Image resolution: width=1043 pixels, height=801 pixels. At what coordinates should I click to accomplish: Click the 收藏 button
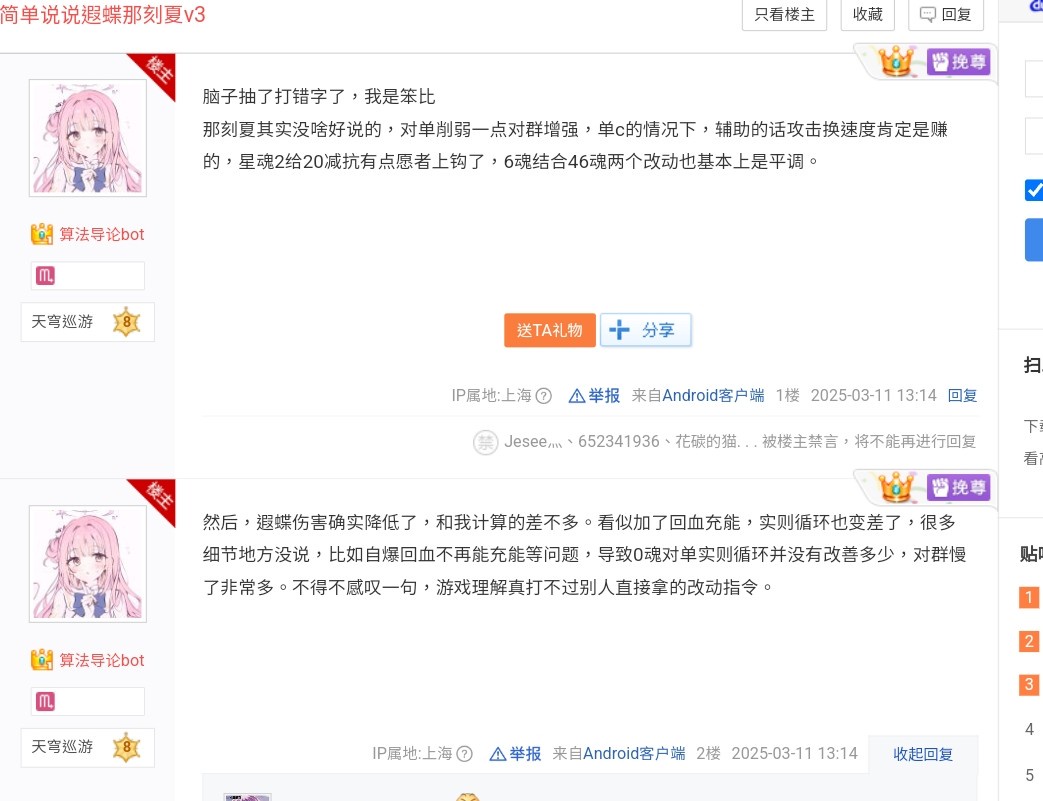867,15
